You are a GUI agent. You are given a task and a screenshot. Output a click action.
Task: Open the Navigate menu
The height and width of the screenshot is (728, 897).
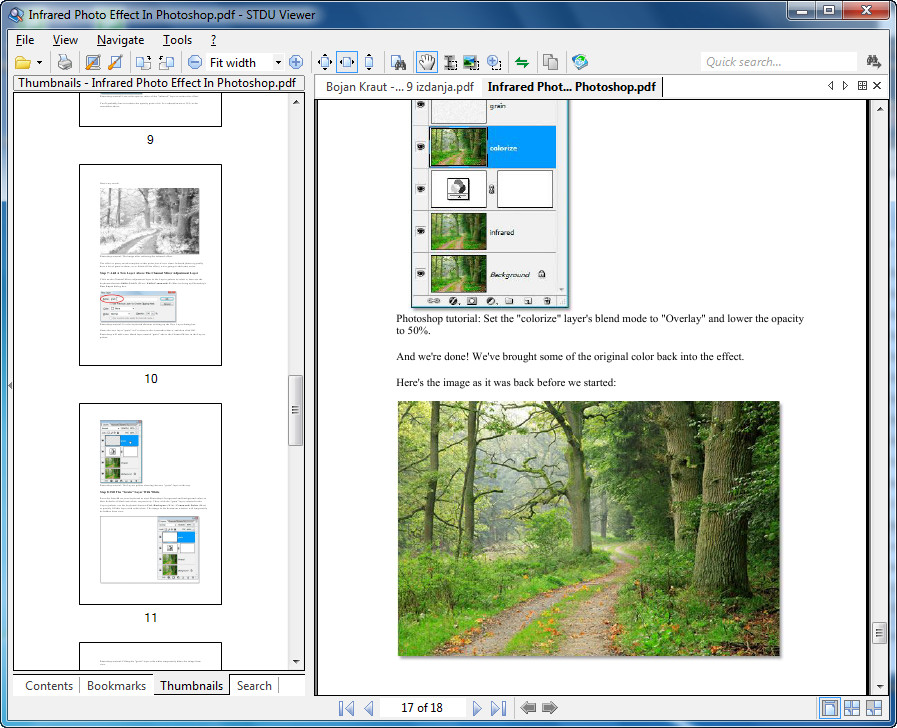(x=120, y=40)
